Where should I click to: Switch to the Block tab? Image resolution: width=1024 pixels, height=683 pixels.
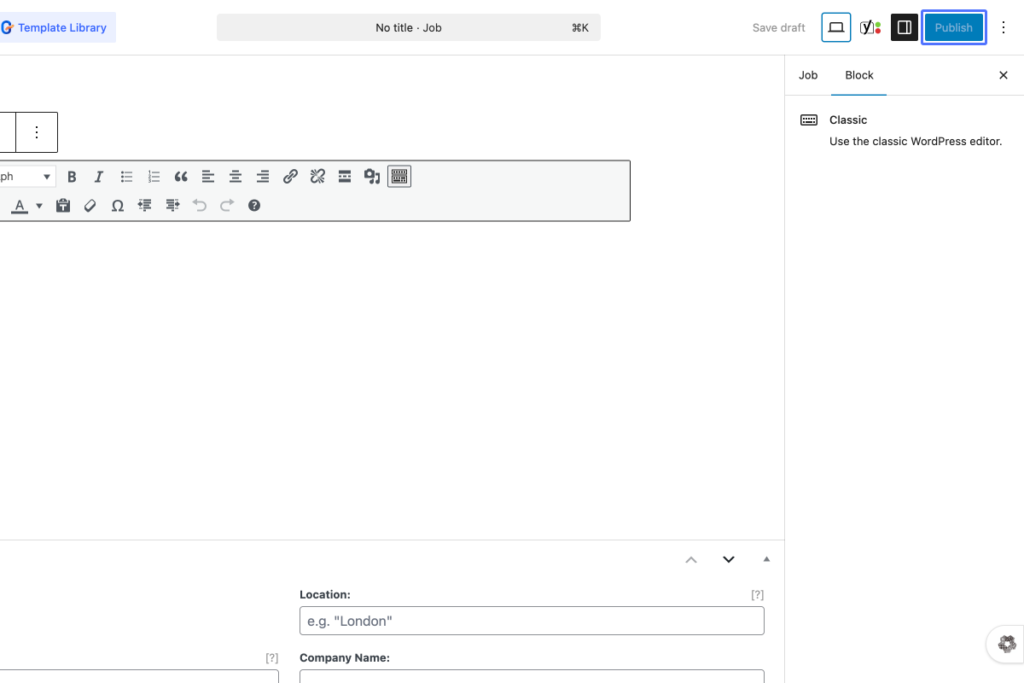(859, 75)
